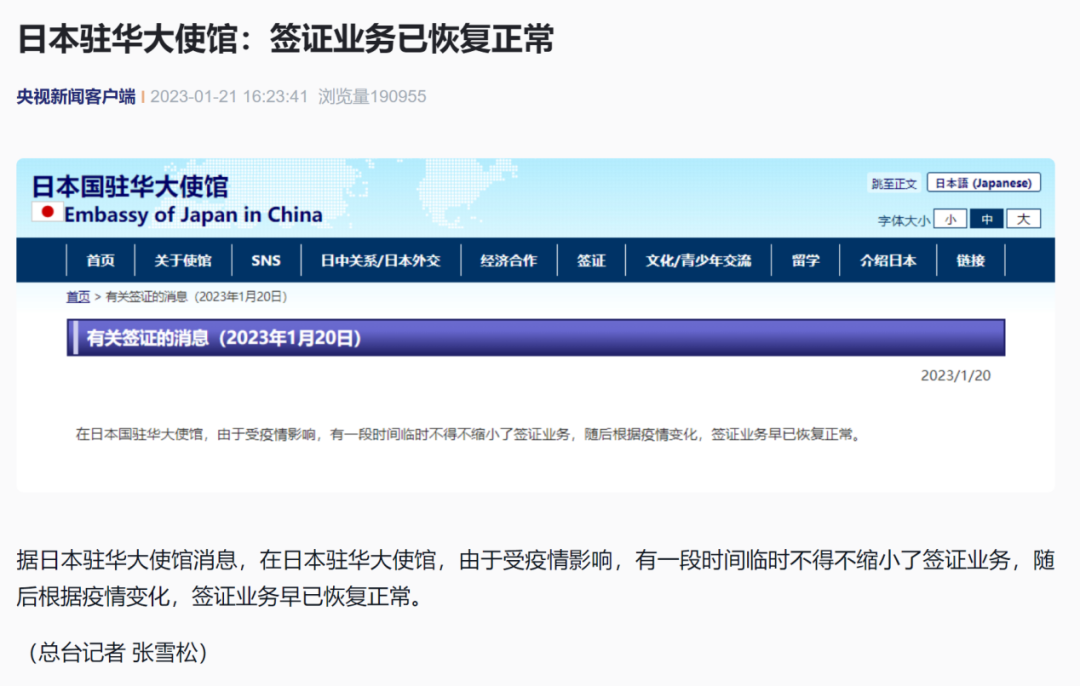This screenshot has height=686, width=1080.
Task: Click the breadcrumb text 有关签证的消息 (2023年1月20日)
Action: (x=196, y=297)
